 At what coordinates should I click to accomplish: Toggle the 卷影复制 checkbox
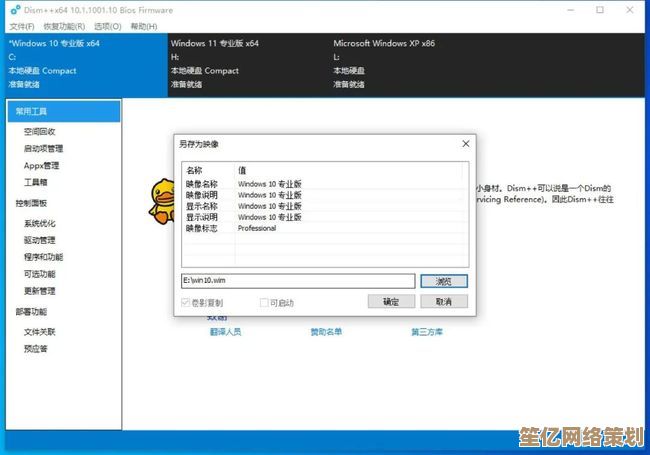click(185, 303)
